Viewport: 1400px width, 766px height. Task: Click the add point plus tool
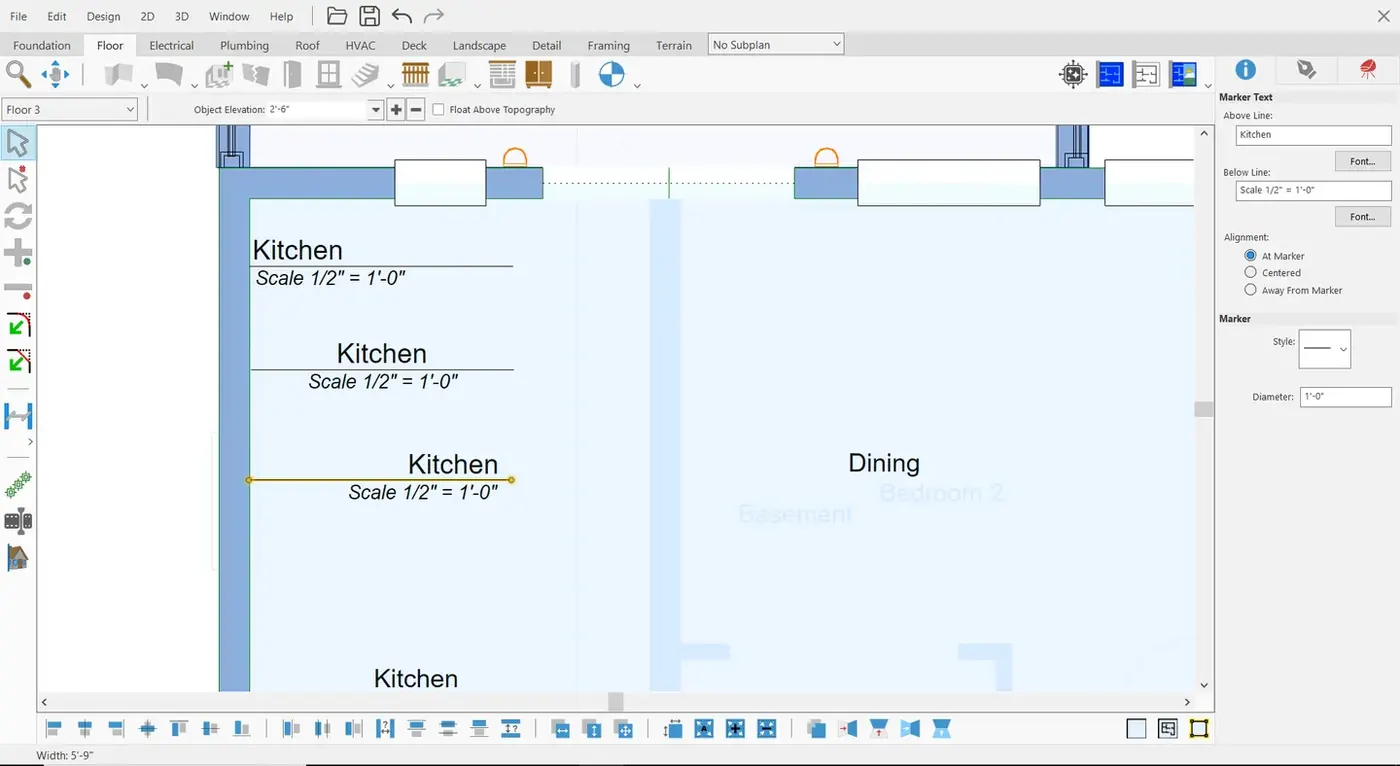pyautogui.click(x=18, y=253)
